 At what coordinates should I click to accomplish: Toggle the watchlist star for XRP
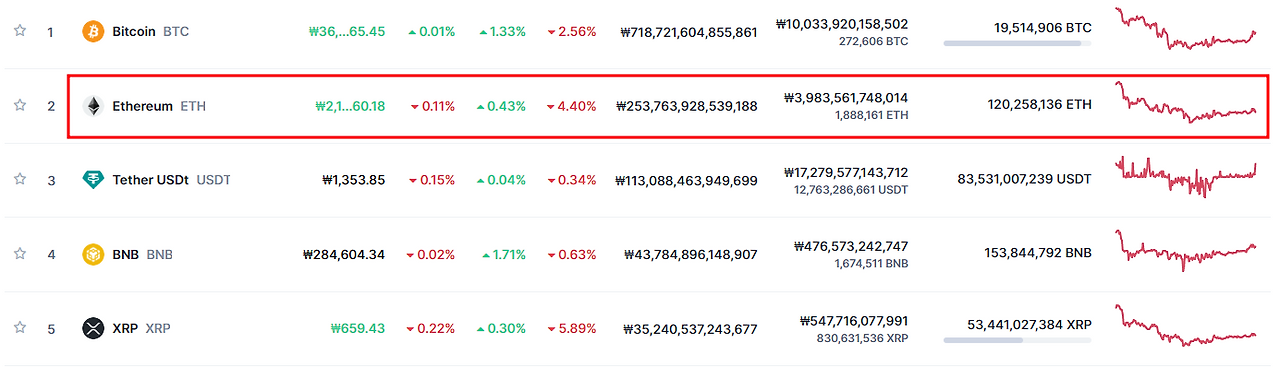click(19, 328)
